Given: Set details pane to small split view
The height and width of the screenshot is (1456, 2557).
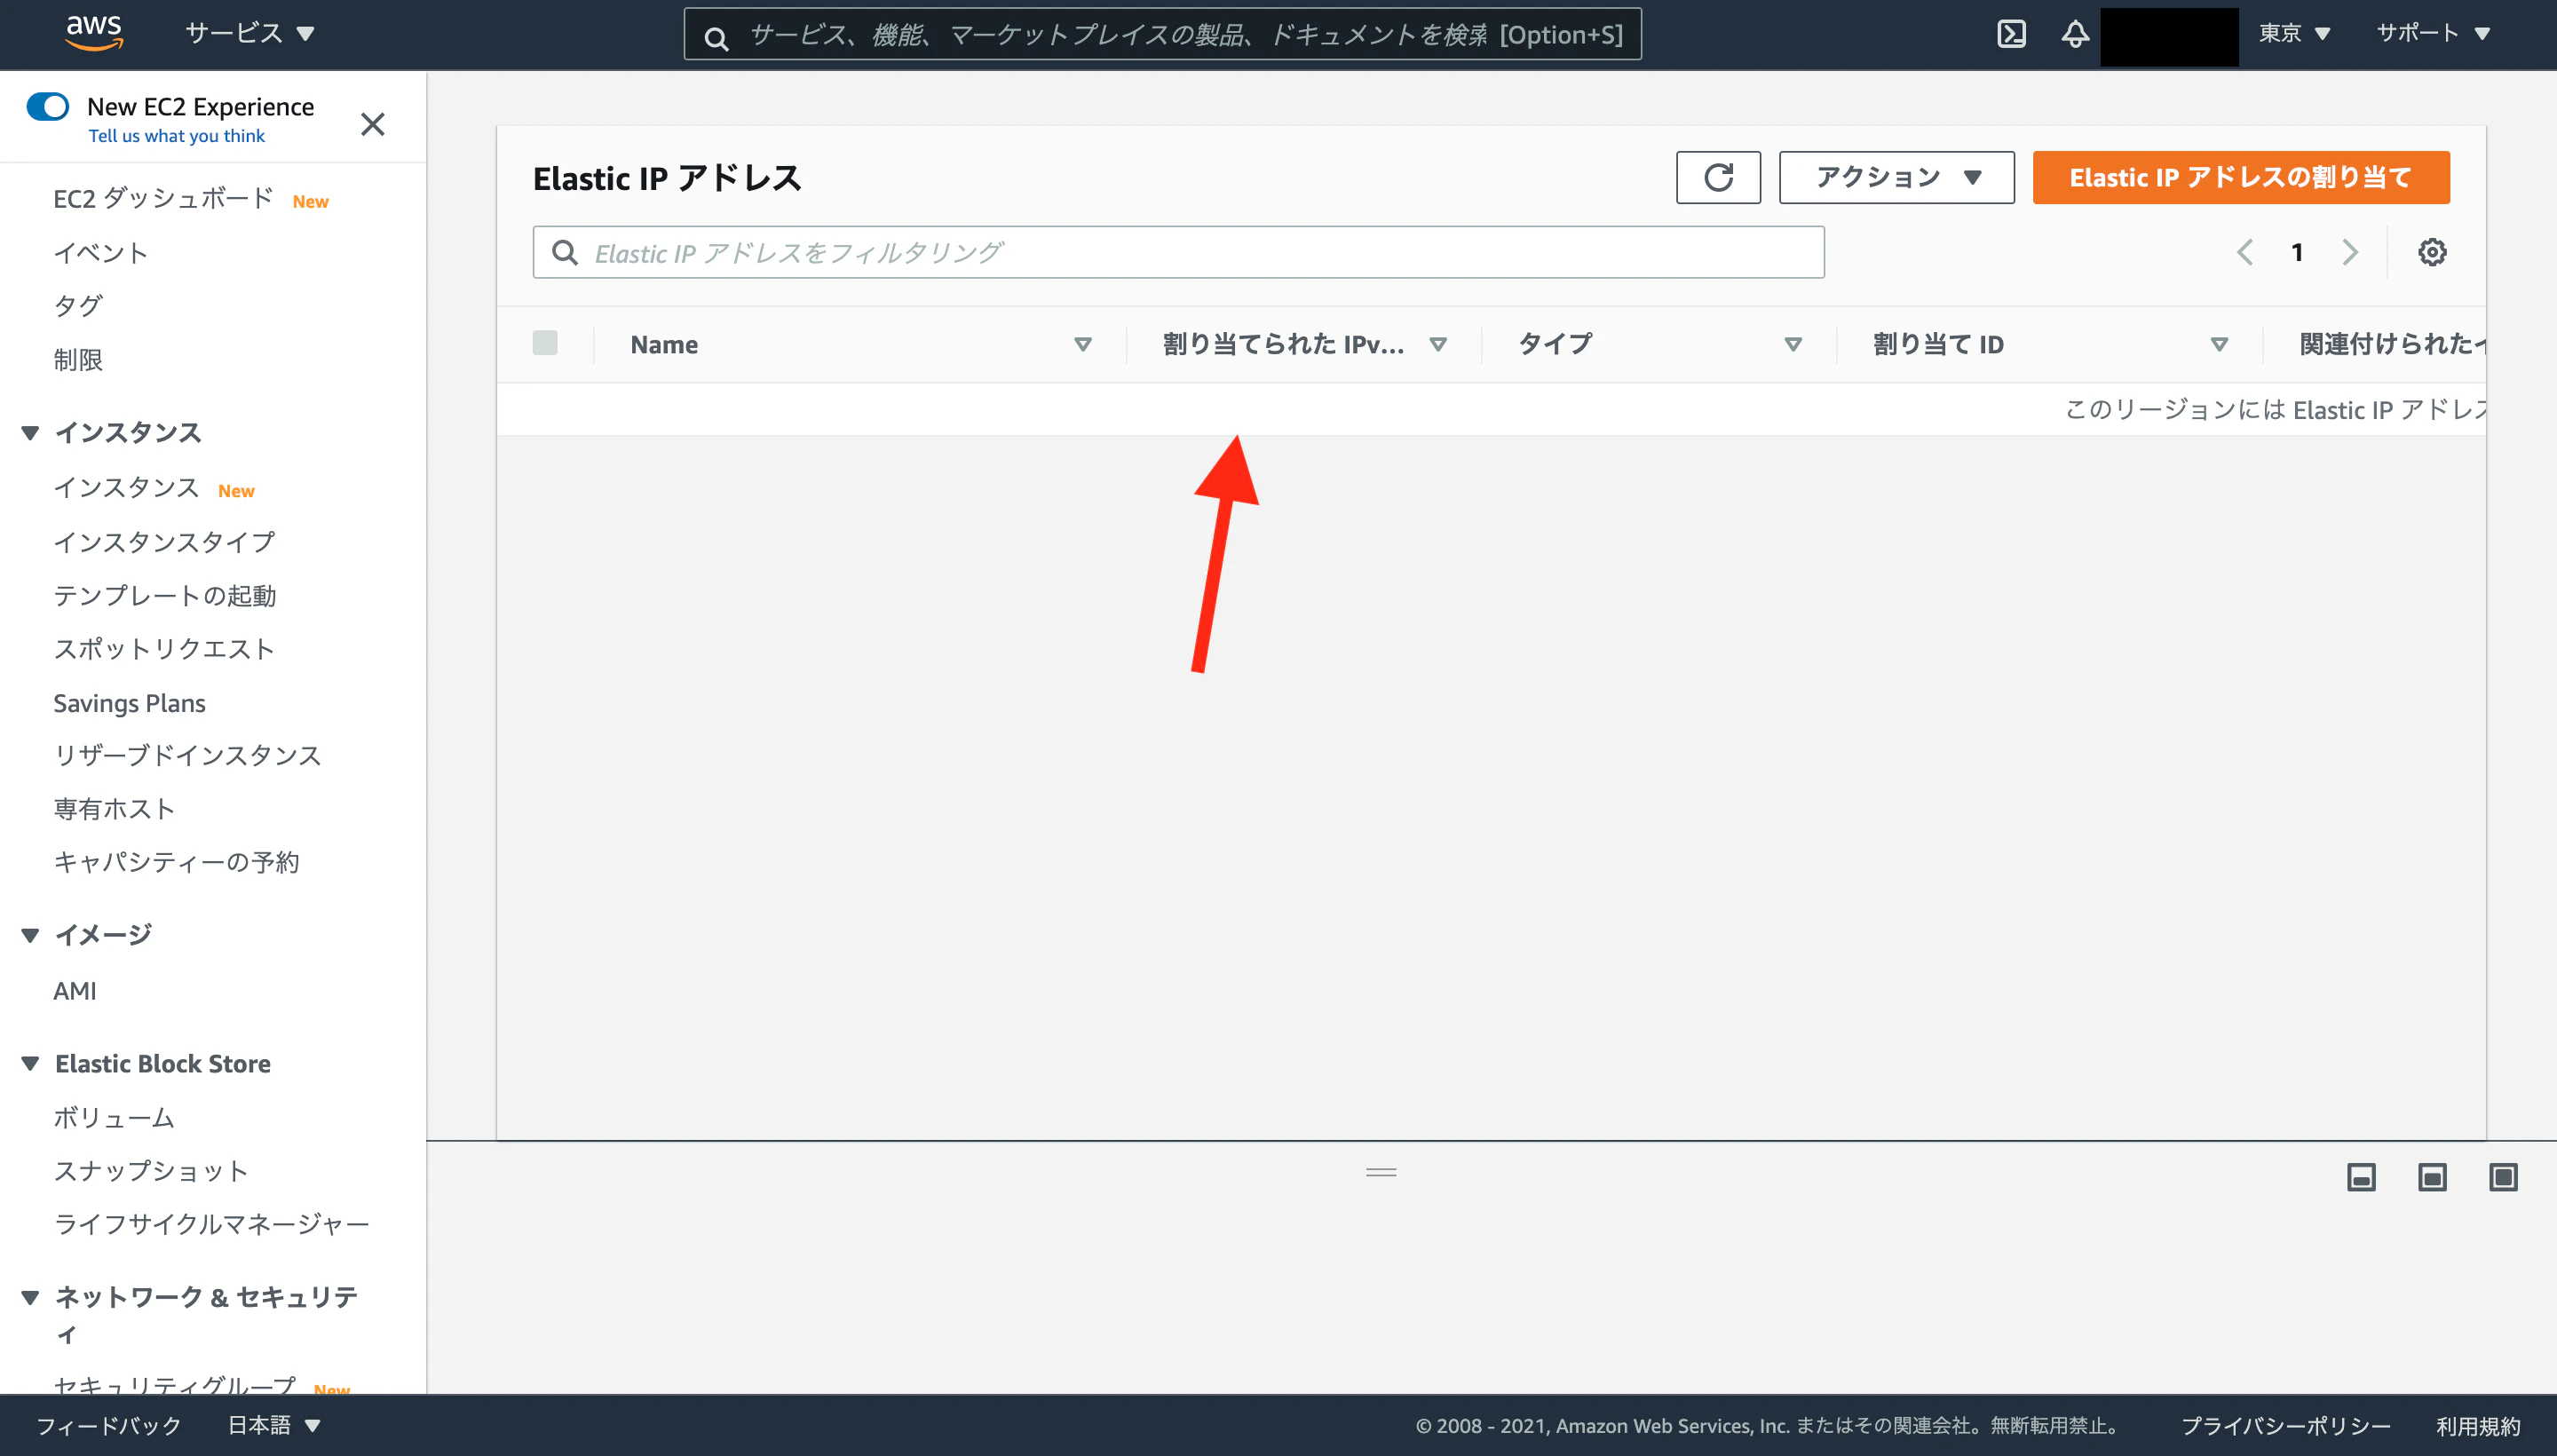Looking at the screenshot, I should pyautogui.click(x=2361, y=1177).
